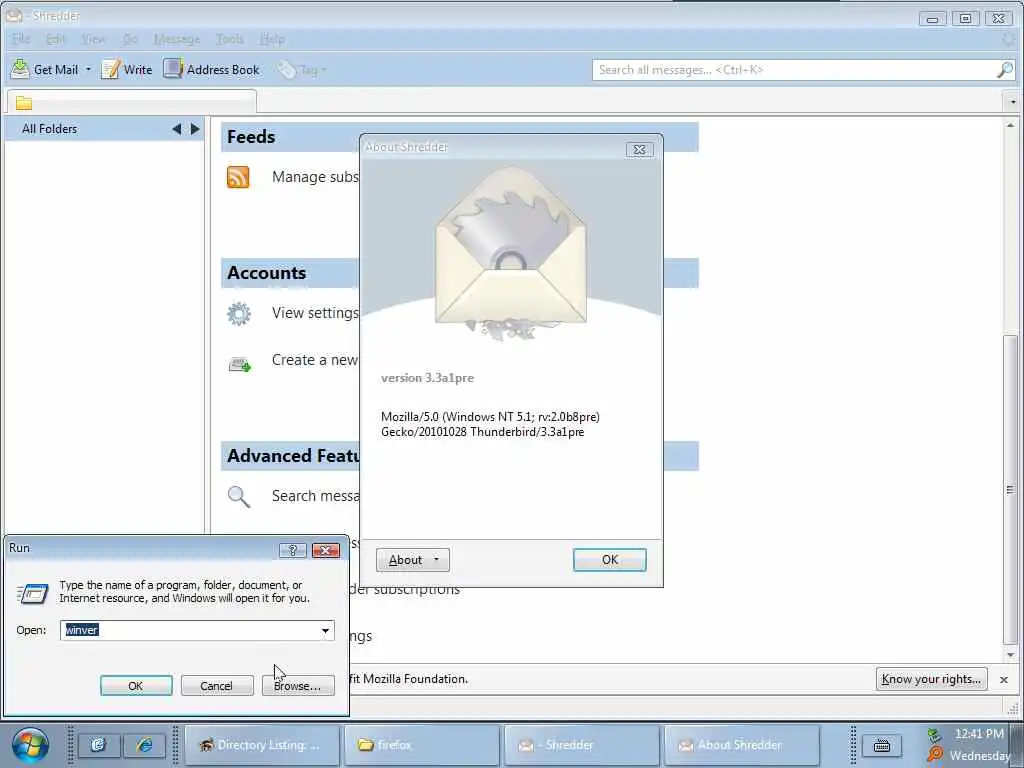Click the version 3.3a1pre text

(427, 377)
